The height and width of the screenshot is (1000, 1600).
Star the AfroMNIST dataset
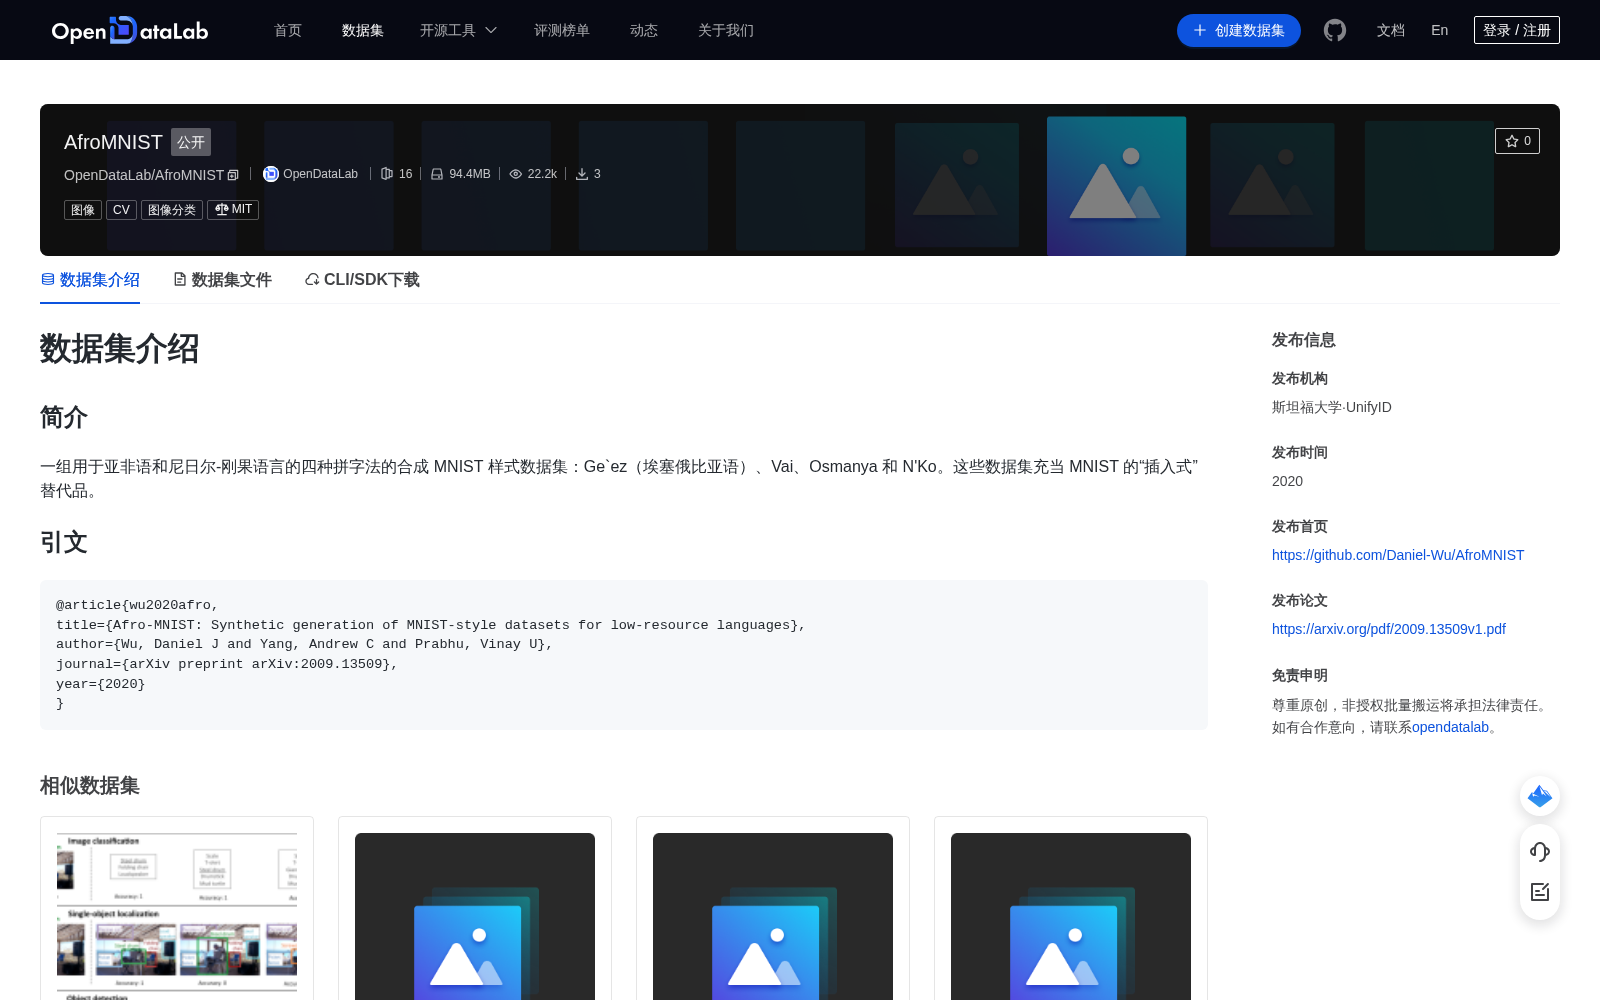pyautogui.click(x=1517, y=141)
